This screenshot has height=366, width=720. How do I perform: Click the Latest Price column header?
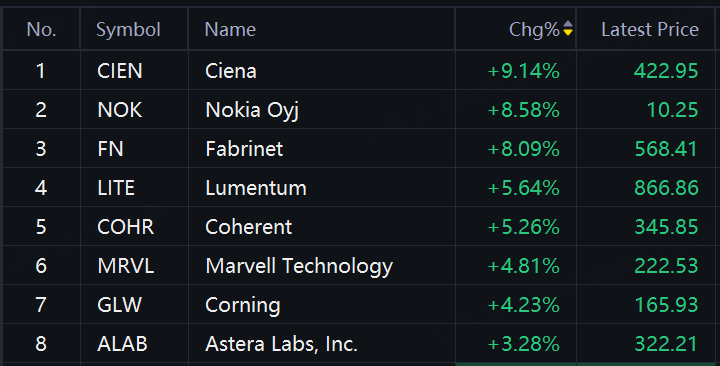click(x=650, y=30)
